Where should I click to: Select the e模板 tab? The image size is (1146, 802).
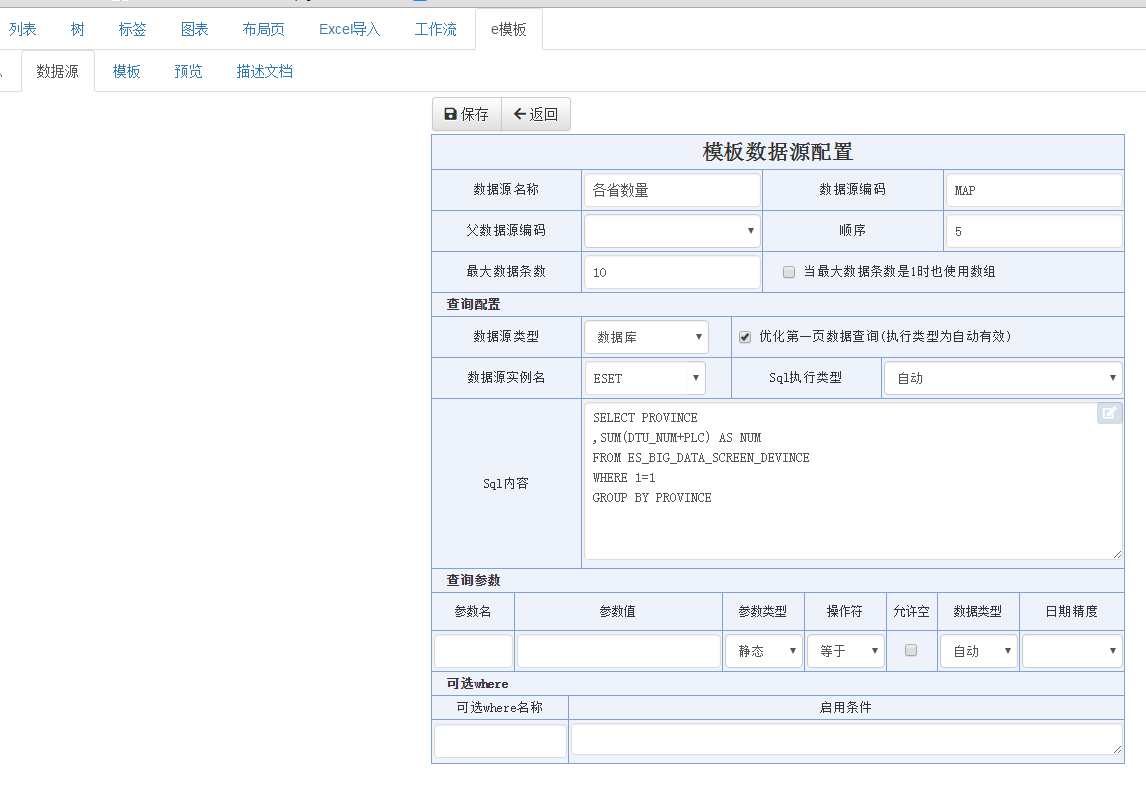pos(509,29)
